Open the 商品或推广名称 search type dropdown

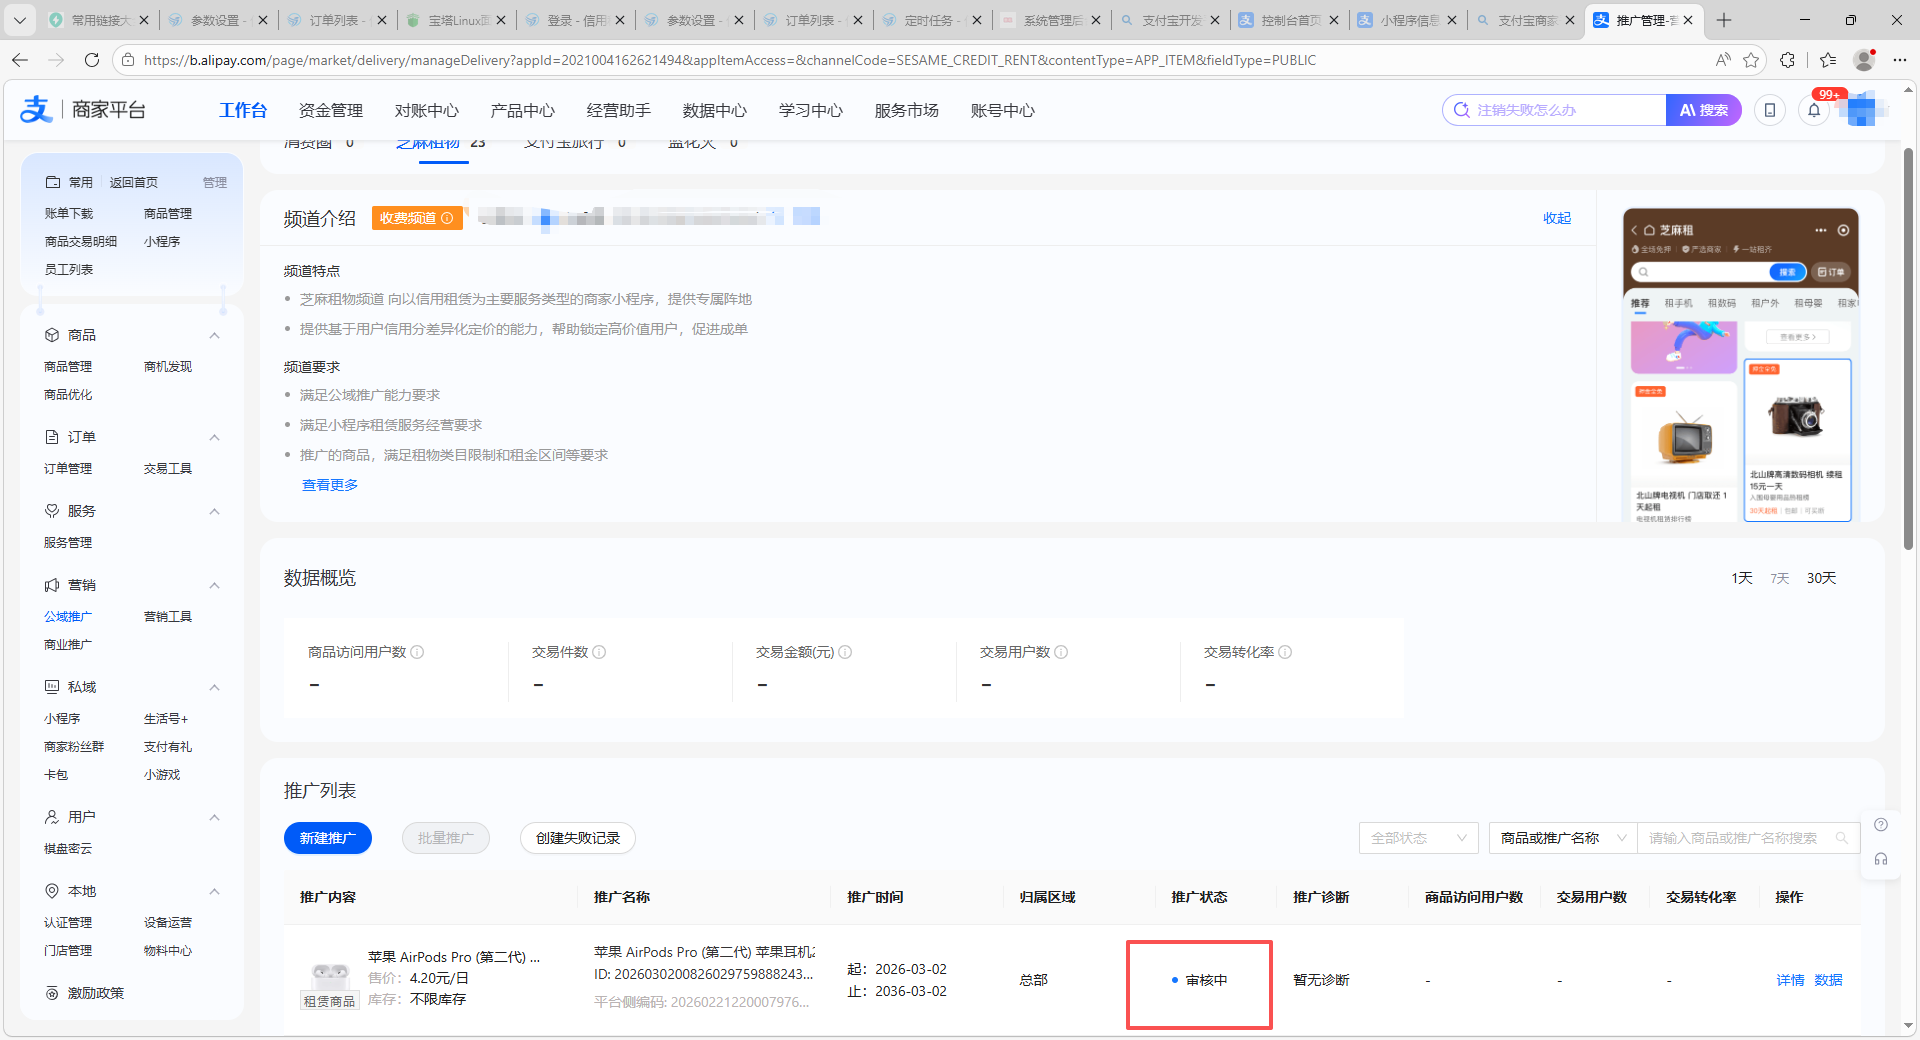1562,838
